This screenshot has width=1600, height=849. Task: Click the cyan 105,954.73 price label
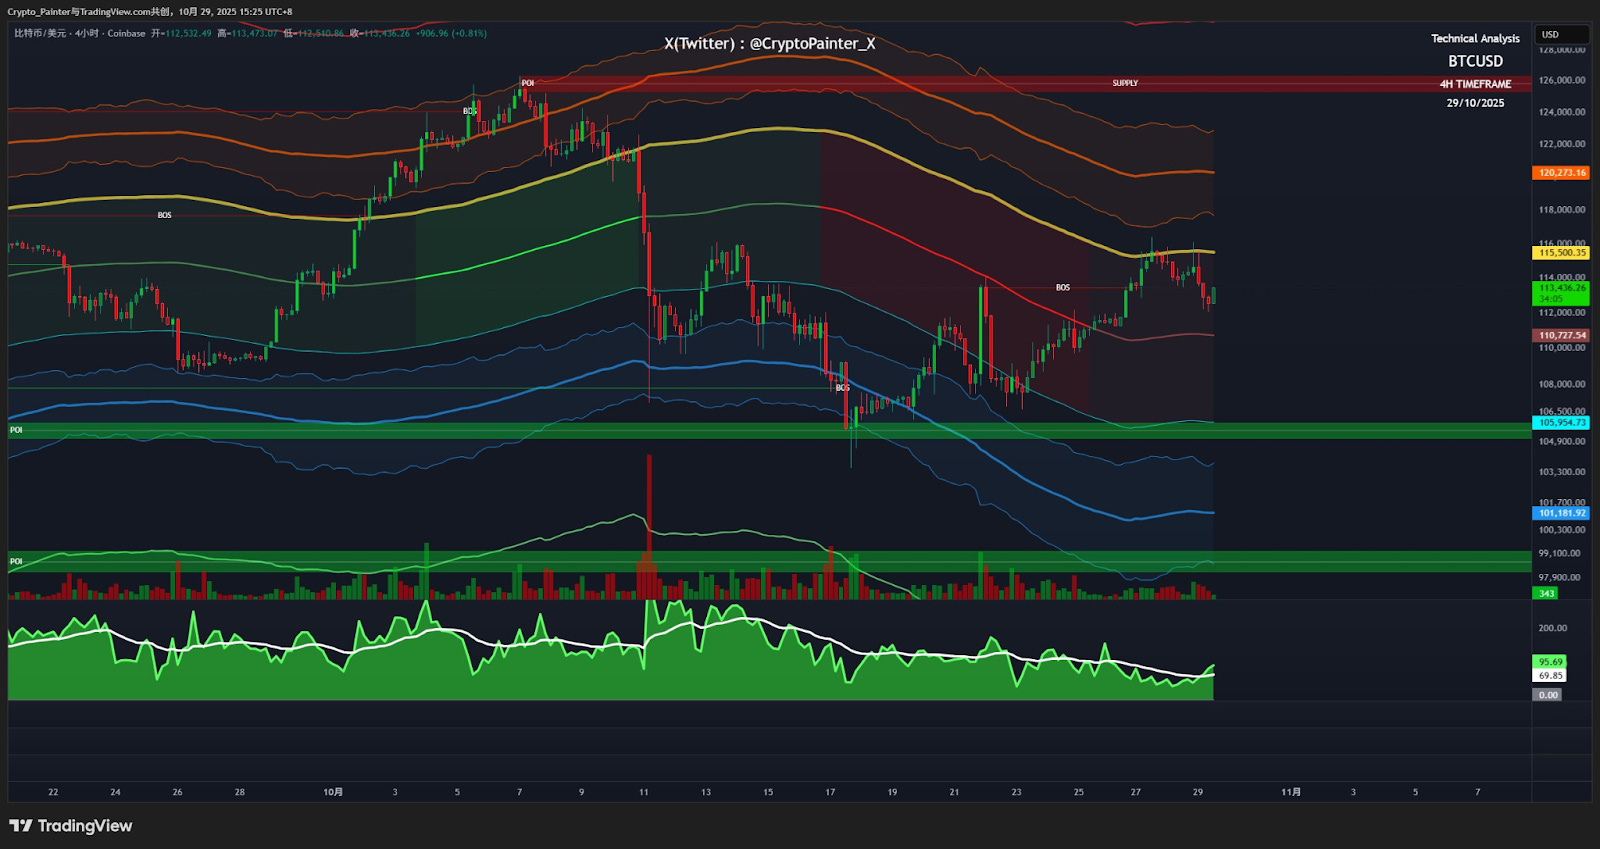pos(1562,423)
